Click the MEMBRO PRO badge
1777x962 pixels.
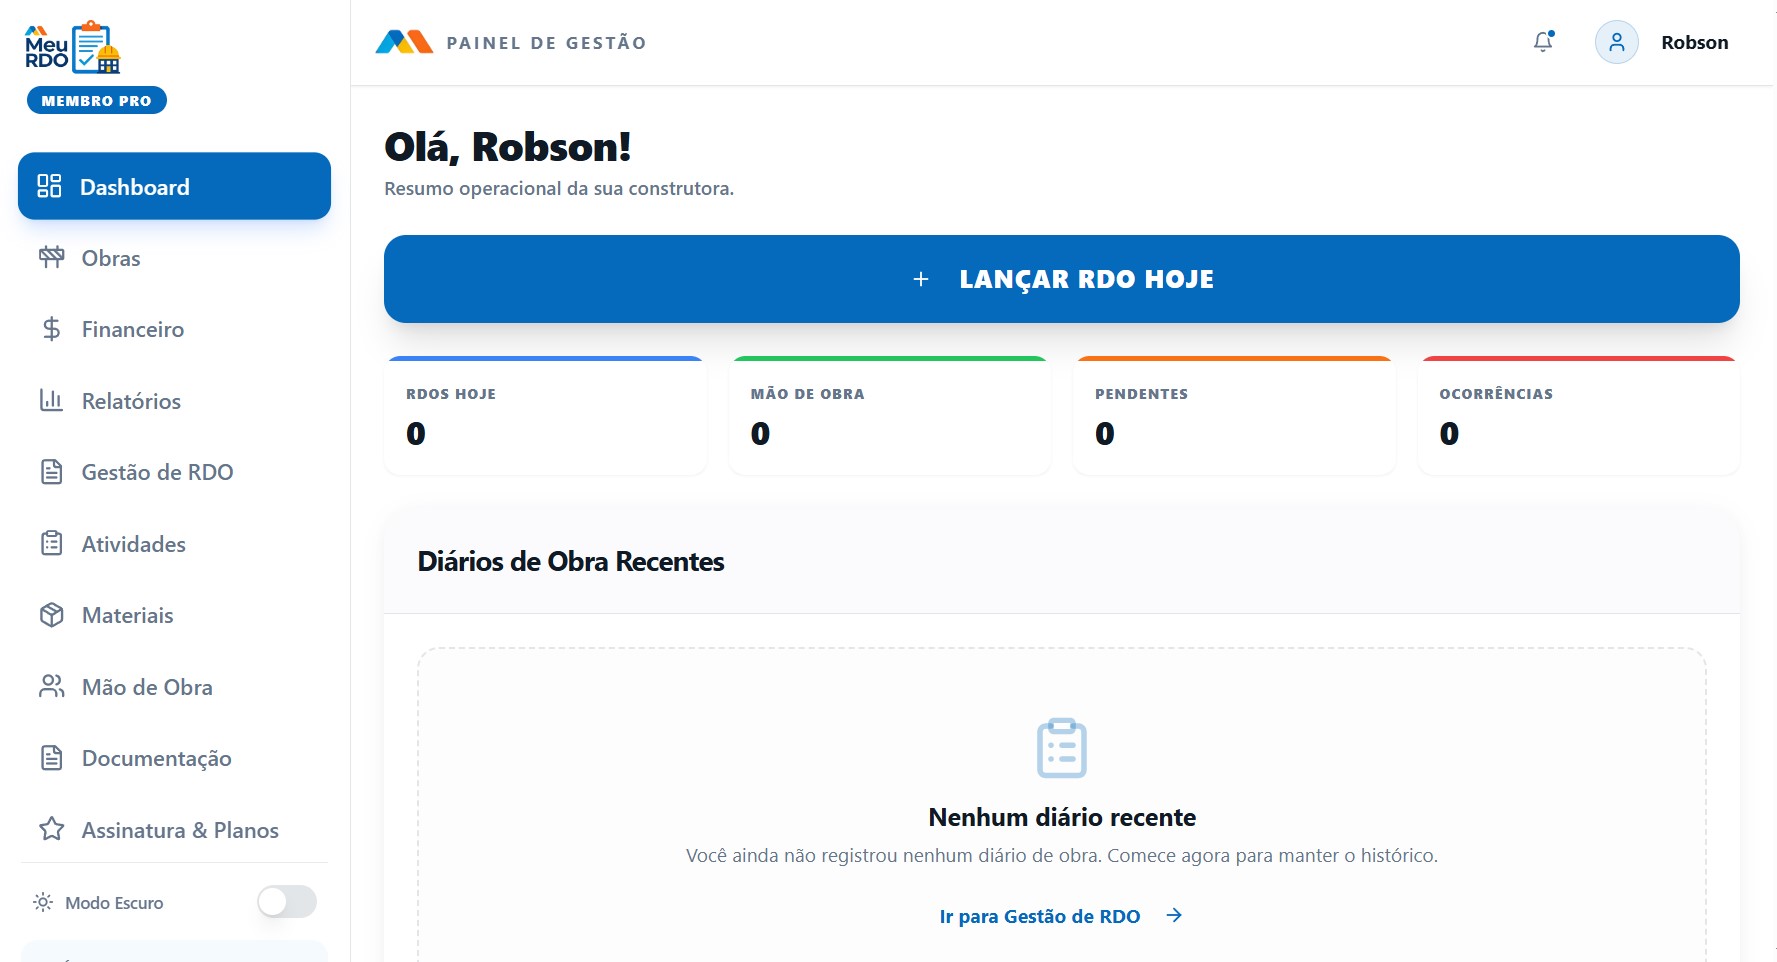click(97, 101)
